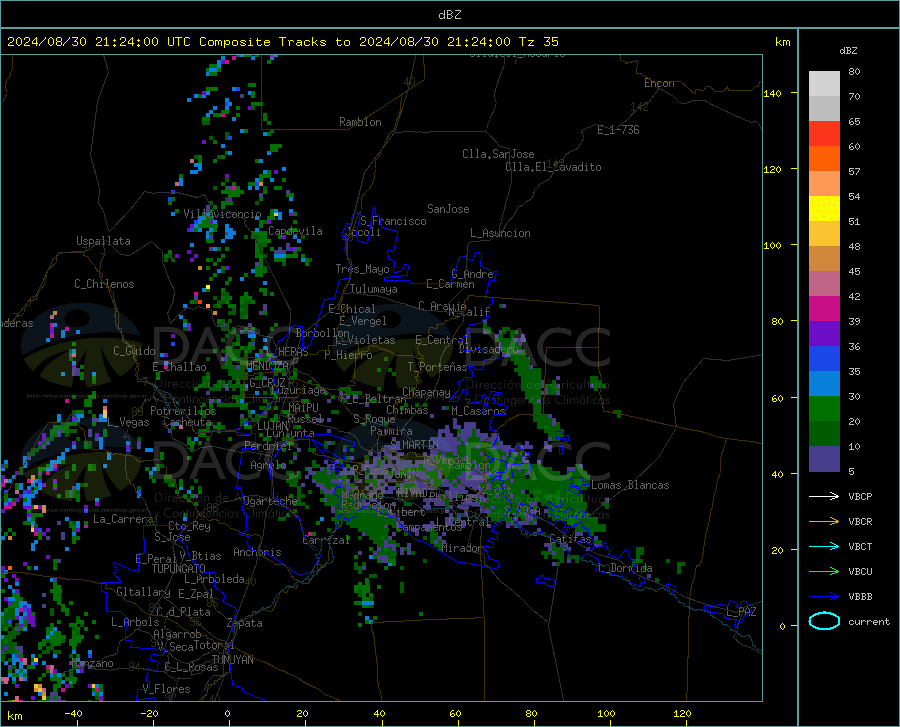This screenshot has width=900, height=727.
Task: Click the white VBCP arrow legend icon
Action: [824, 496]
